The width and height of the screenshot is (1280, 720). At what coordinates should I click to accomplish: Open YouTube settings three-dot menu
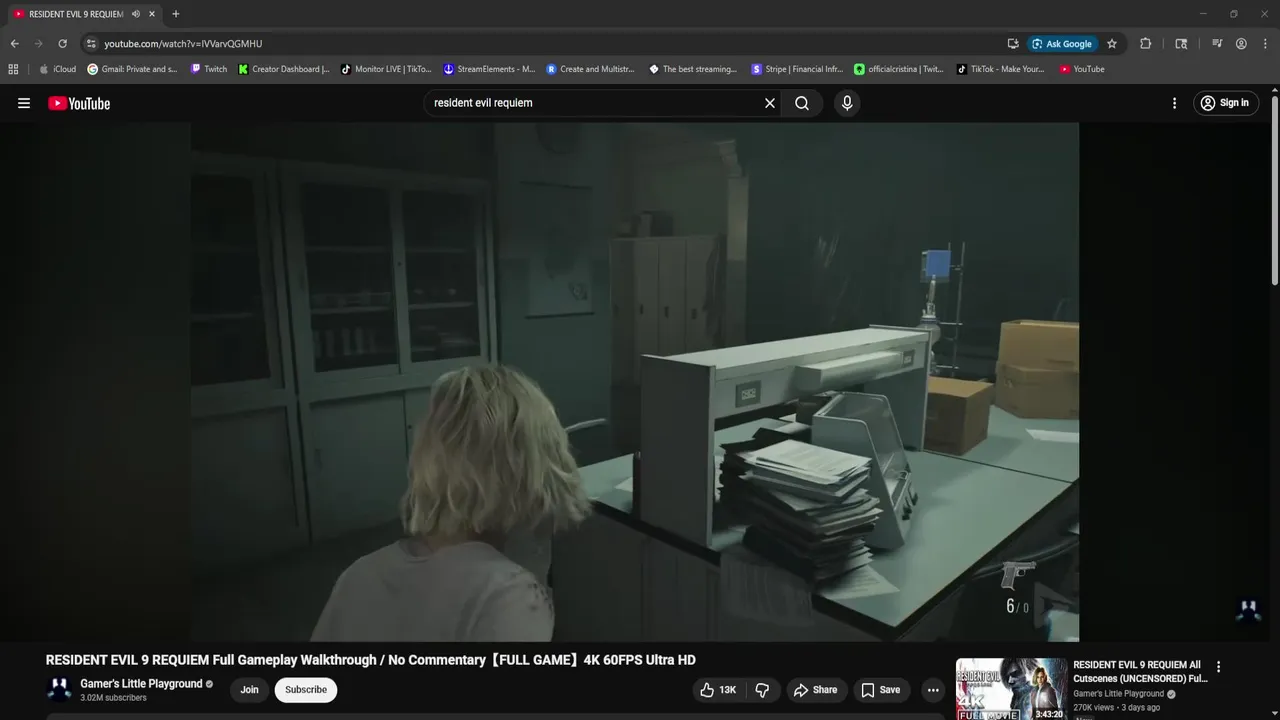[1174, 103]
